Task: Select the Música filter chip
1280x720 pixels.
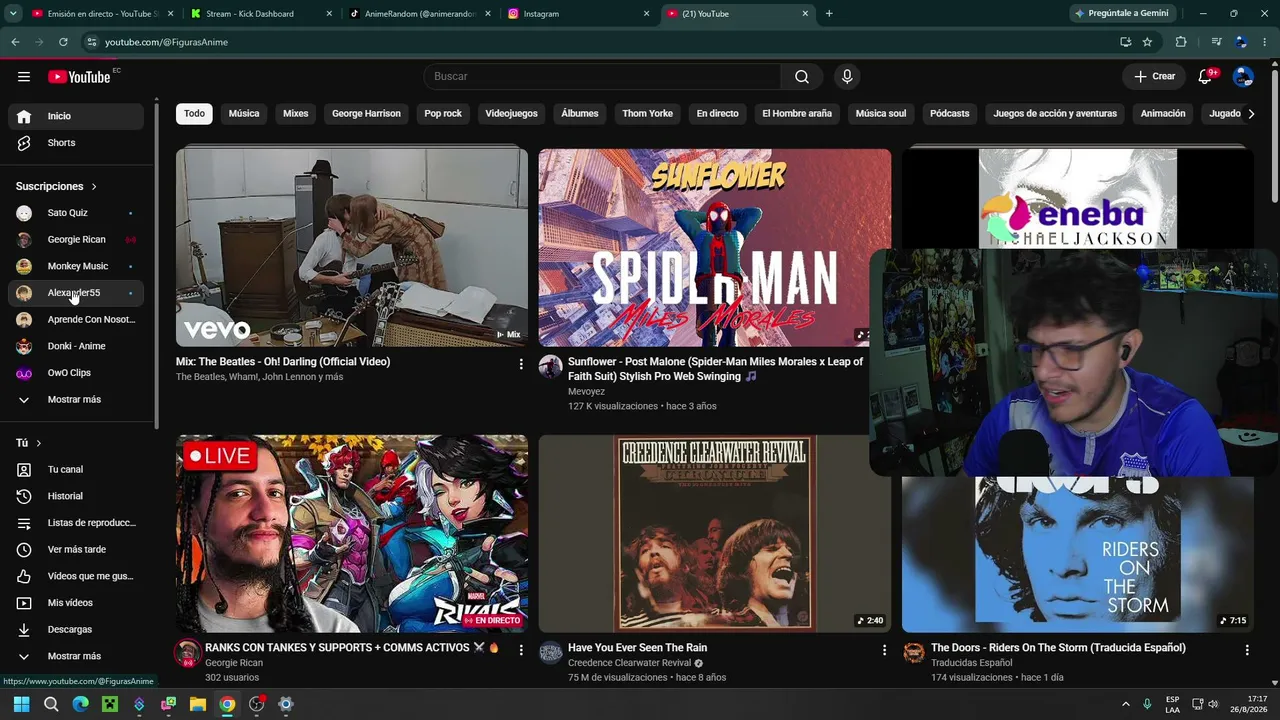Action: 244,114
